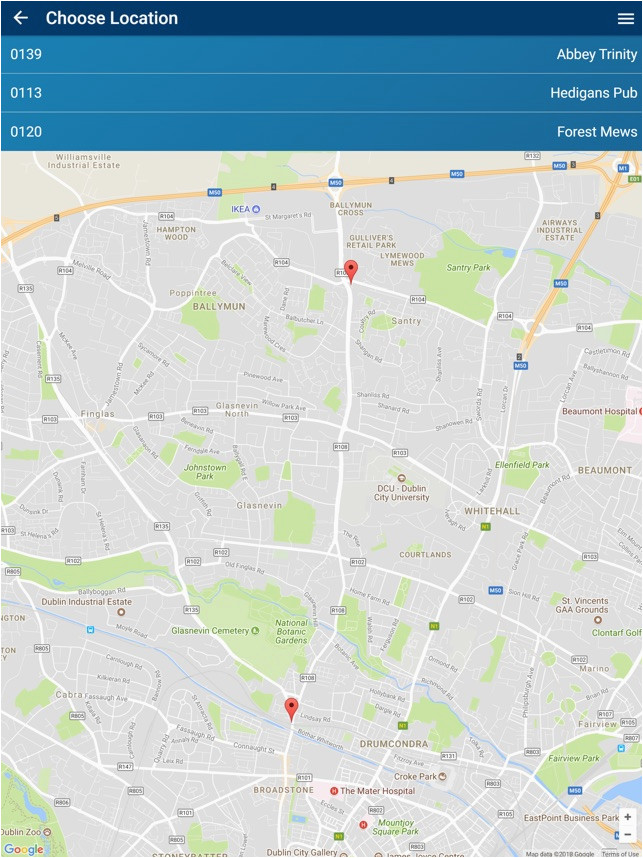Screen dimensions: 643x858
Task: Tap the Santry Park label
Action: (x=468, y=268)
